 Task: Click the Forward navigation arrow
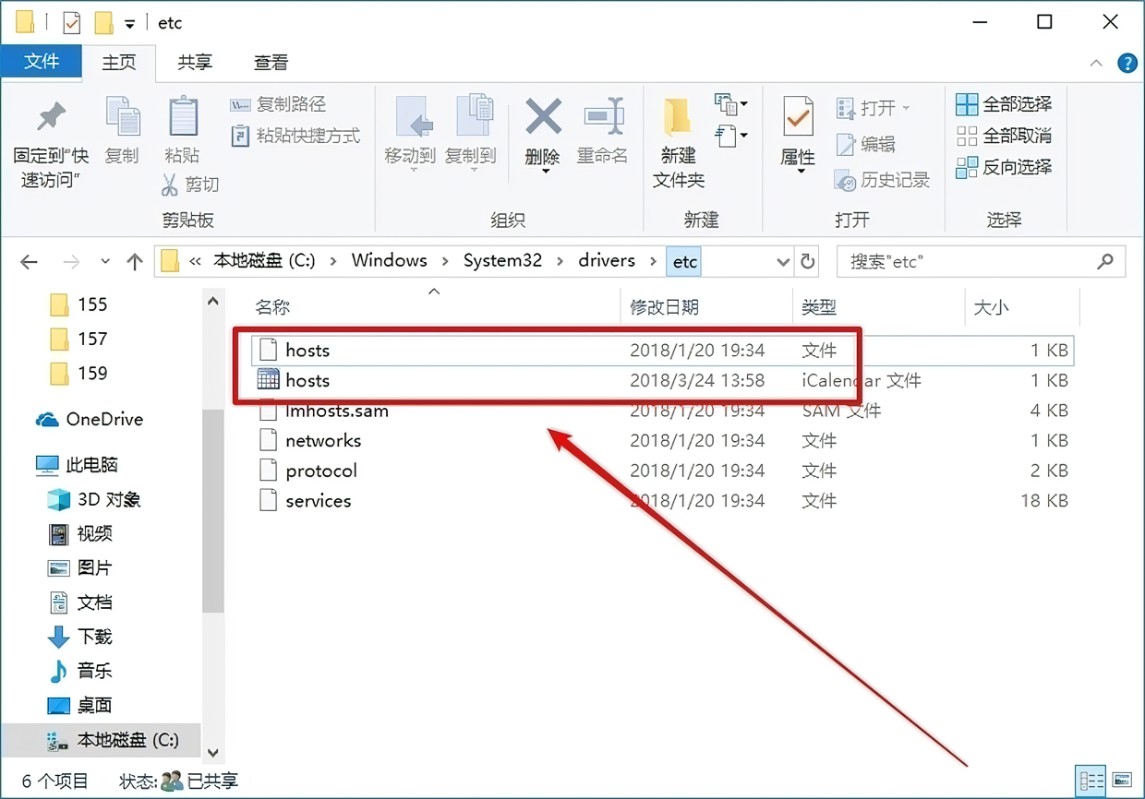(71, 261)
